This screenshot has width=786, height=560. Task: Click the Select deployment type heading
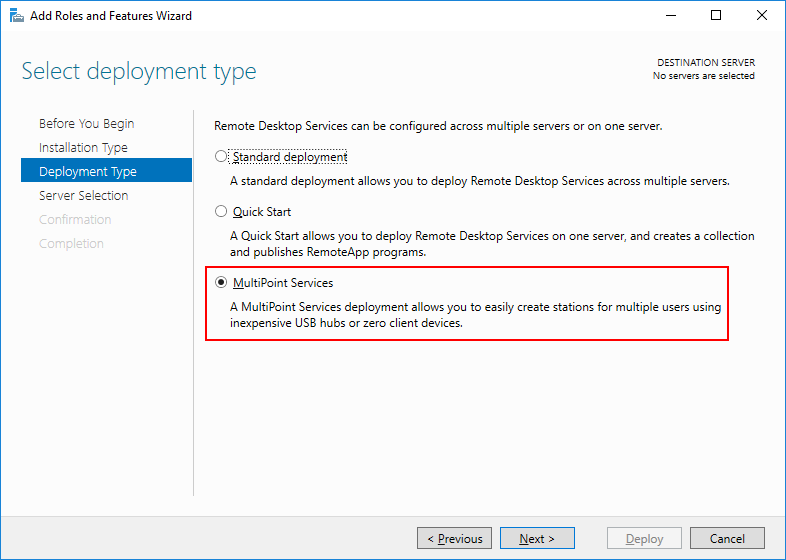(x=139, y=72)
